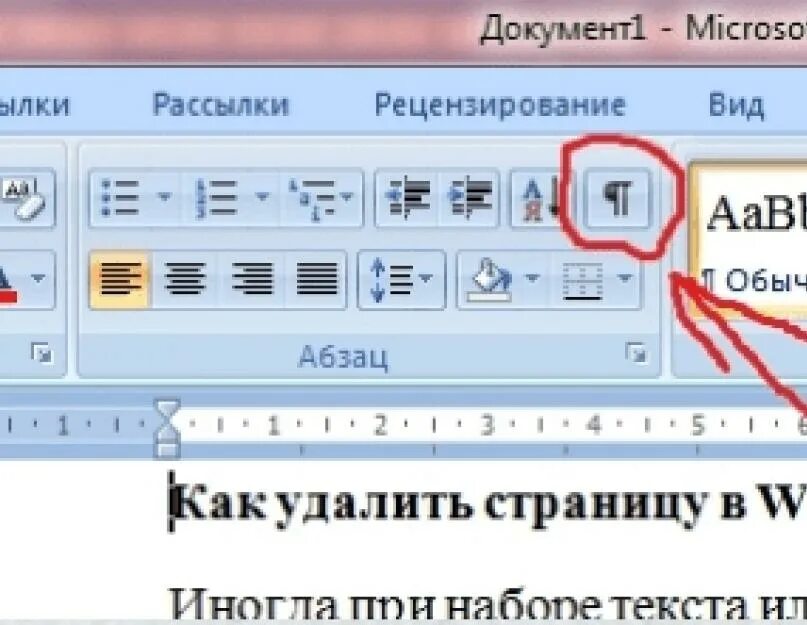Image resolution: width=807 pixels, height=625 pixels.
Task: Toggle align text left
Action: tap(120, 279)
